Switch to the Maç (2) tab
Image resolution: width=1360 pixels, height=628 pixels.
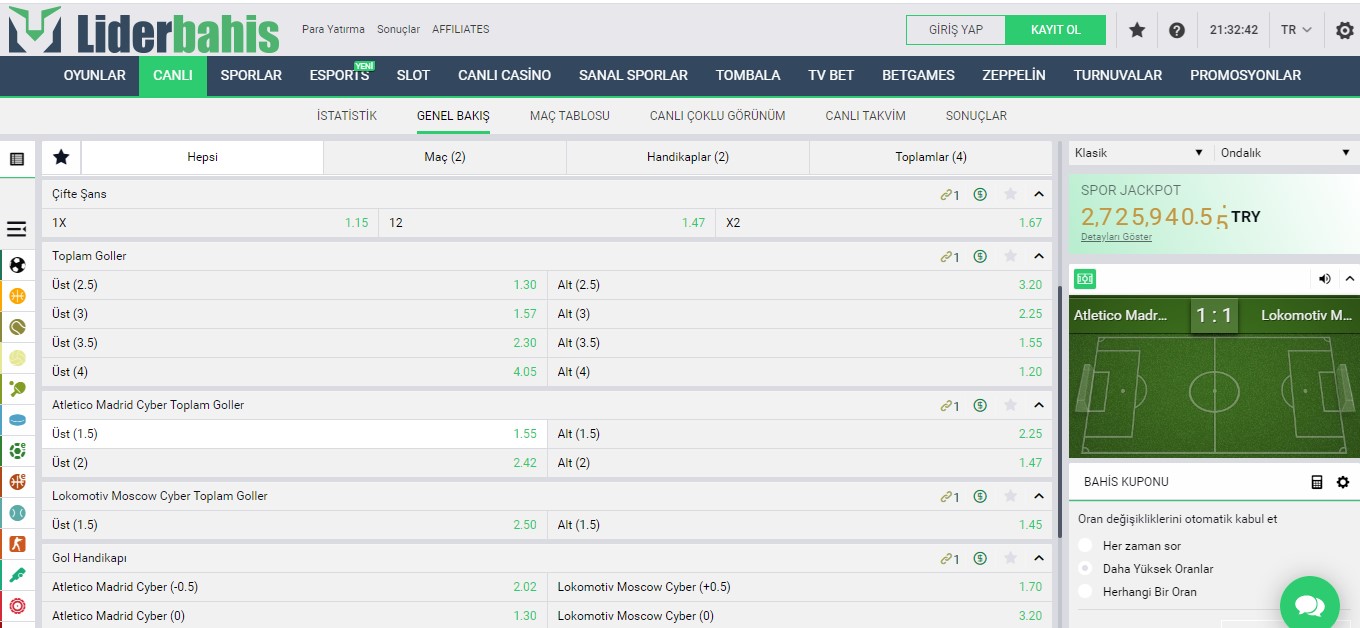tap(445, 157)
